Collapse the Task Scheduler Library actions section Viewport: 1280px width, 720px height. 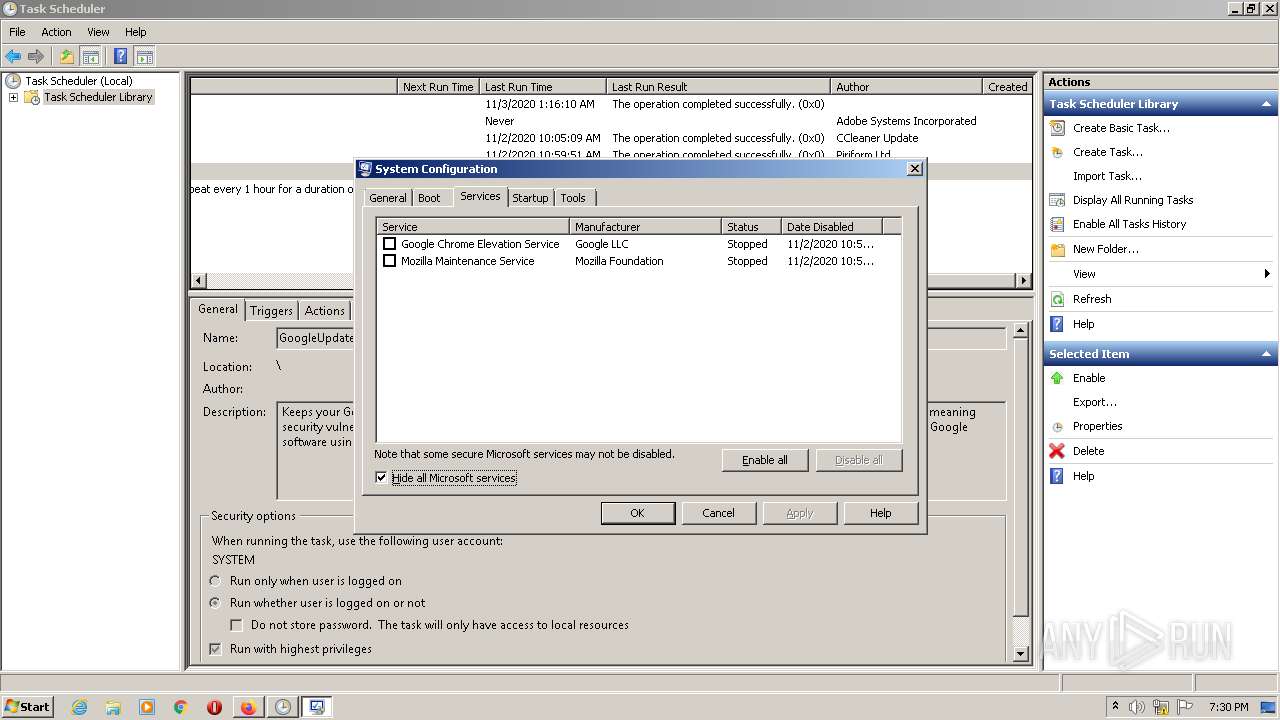click(x=1266, y=104)
